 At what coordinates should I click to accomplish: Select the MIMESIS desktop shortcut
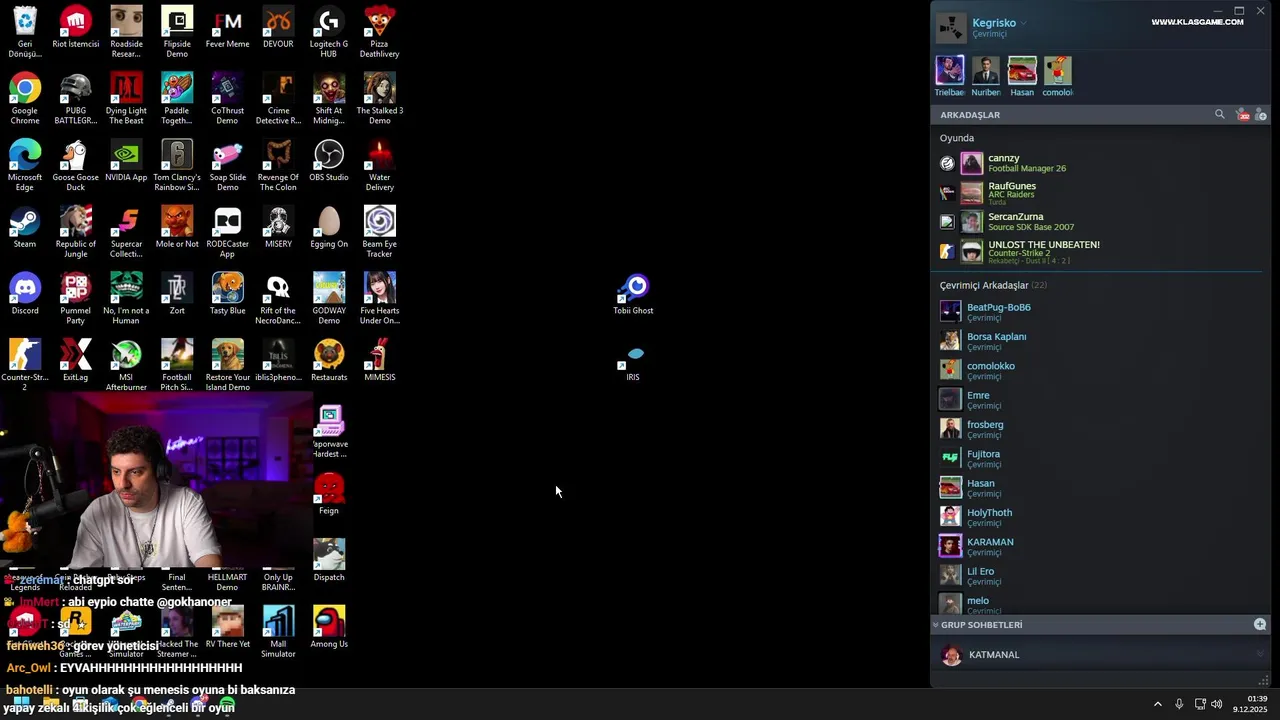tap(380, 361)
